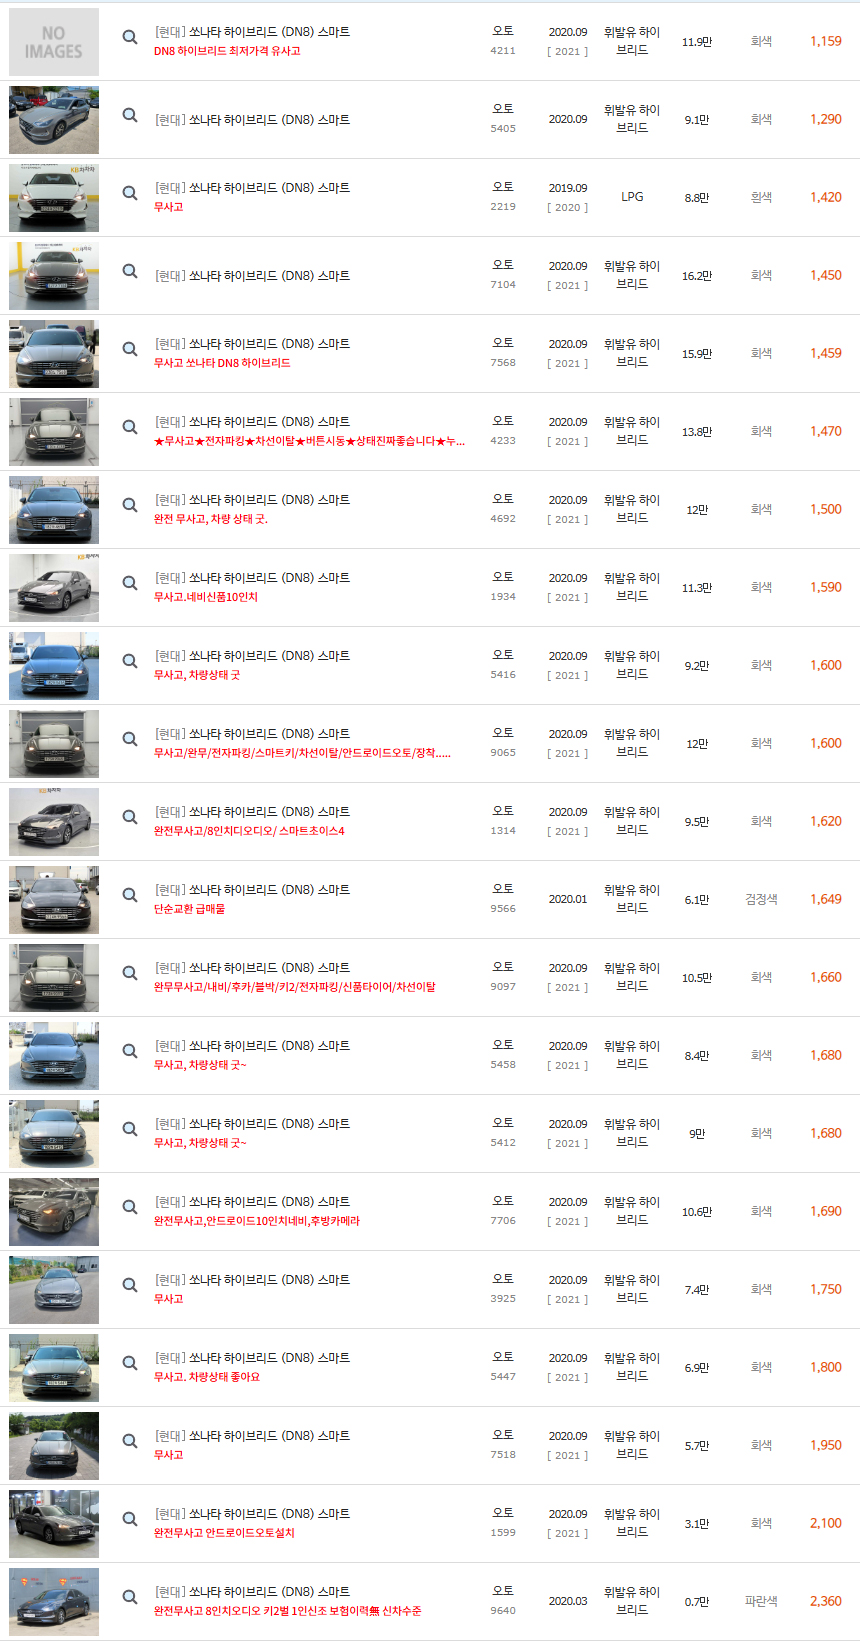Click the LPG fuel type cell
Viewport: 860px width, 1645px height.
(x=632, y=197)
